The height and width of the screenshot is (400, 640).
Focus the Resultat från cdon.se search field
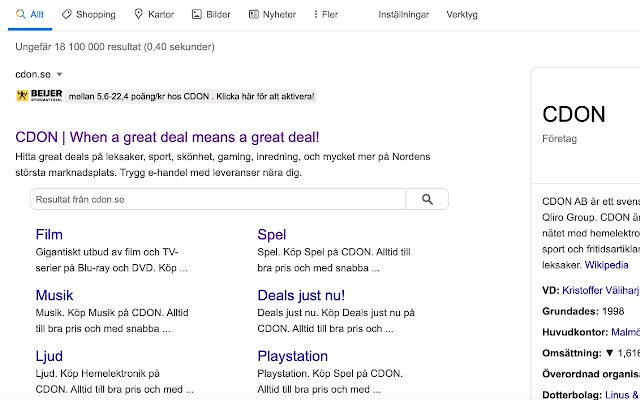218,199
